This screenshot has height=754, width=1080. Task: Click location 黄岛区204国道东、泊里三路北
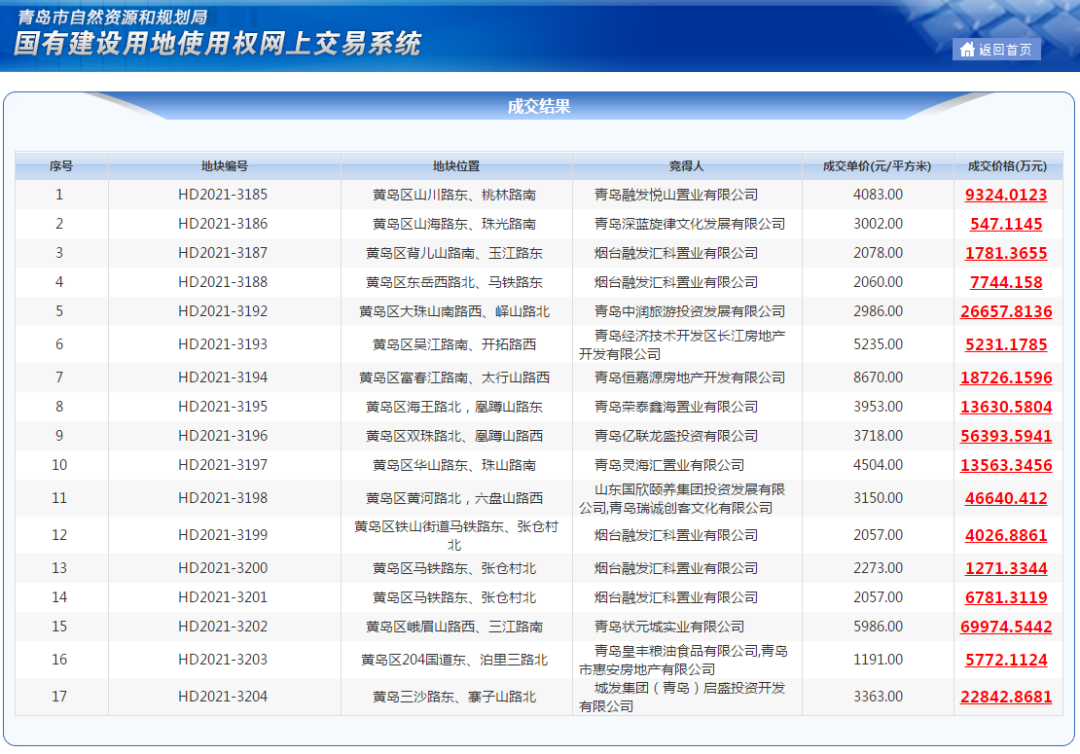(455, 660)
